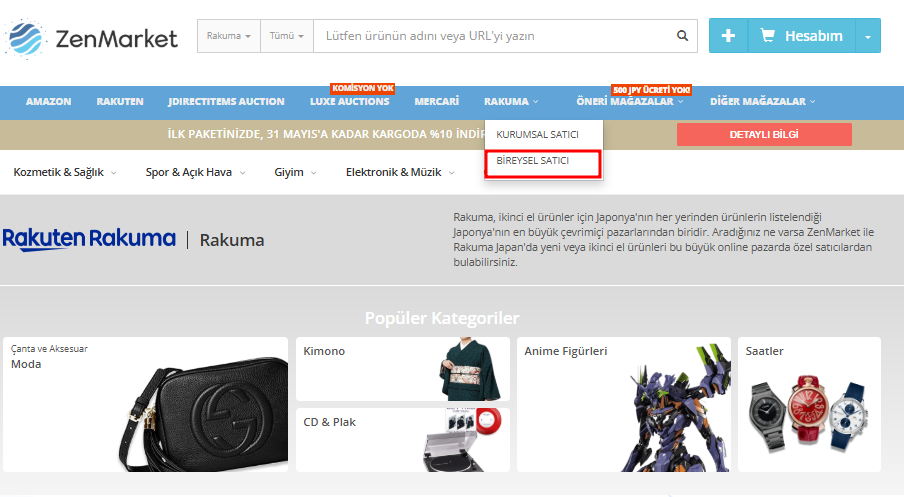The height and width of the screenshot is (497, 904).
Task: Expand Öneri Mağazalar menu
Action: point(630,101)
